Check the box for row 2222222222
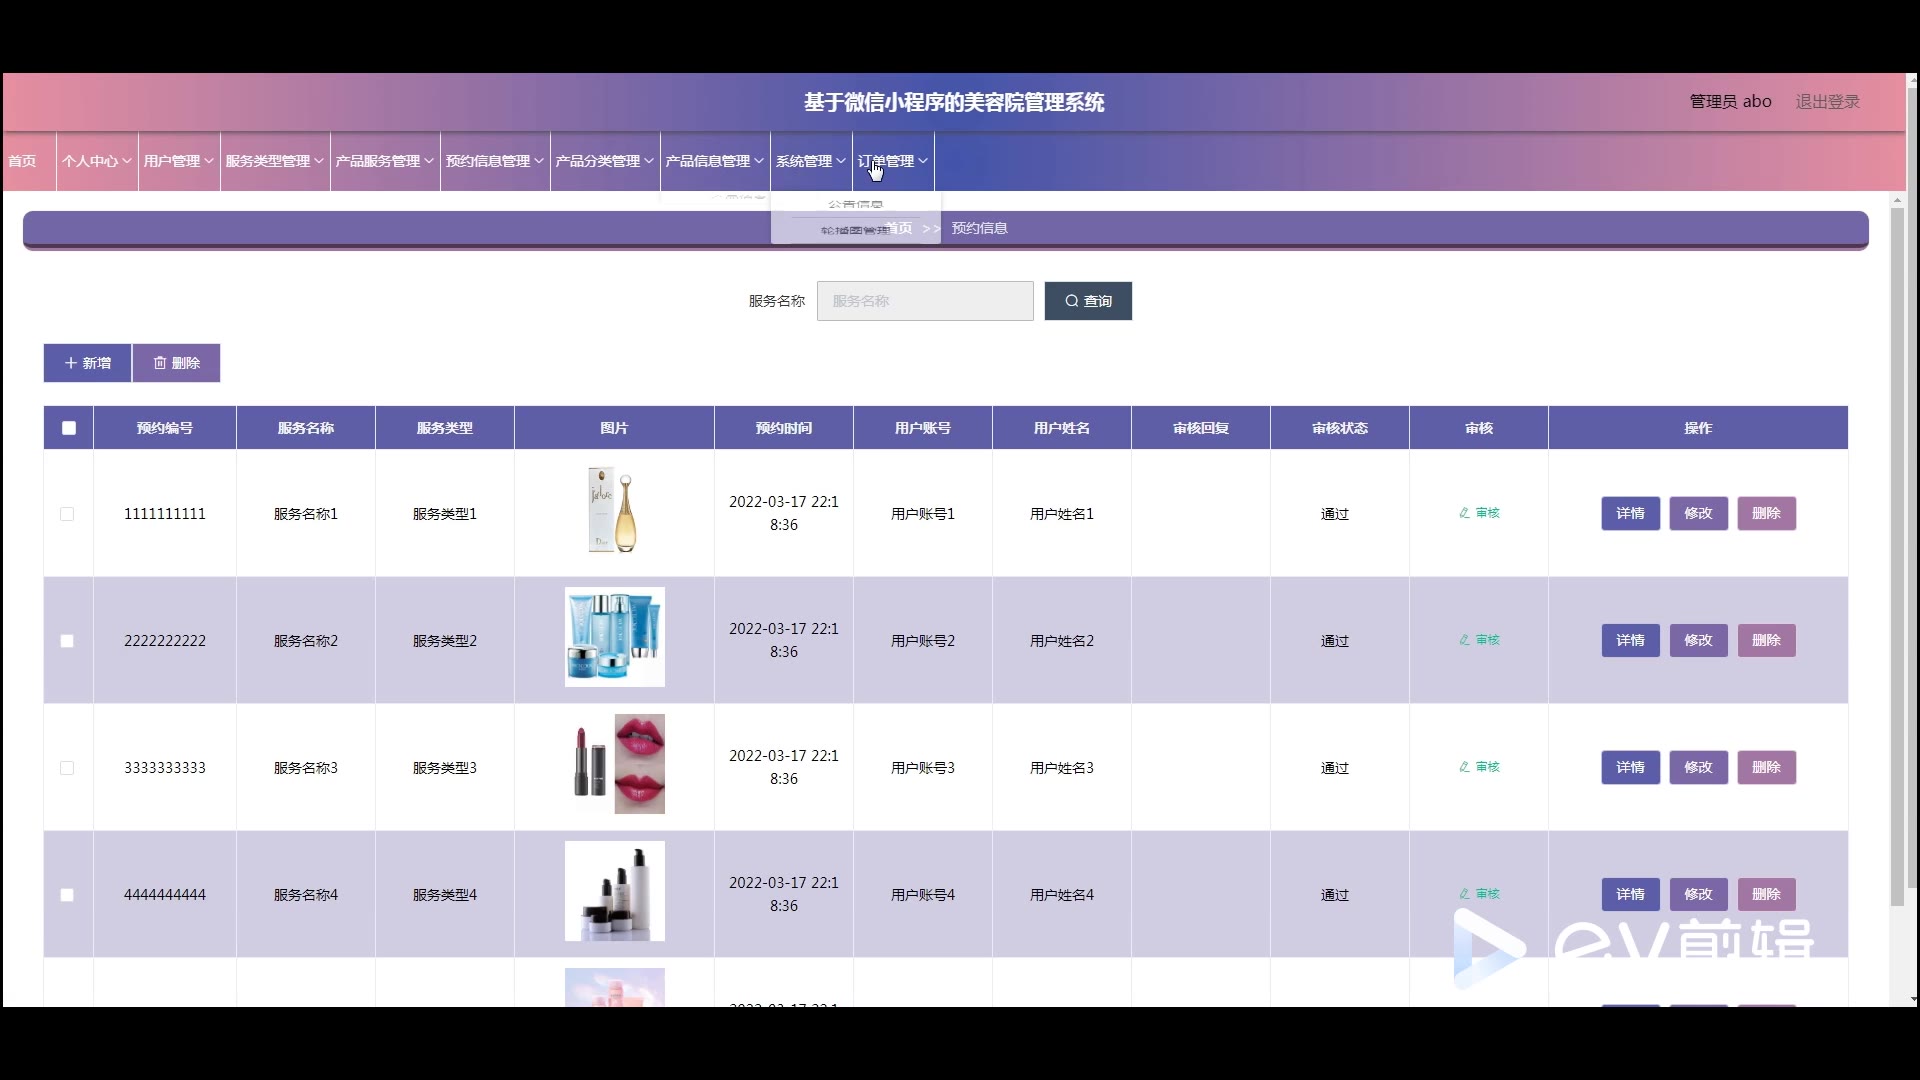Screen dimensions: 1920x1080 tap(67, 641)
